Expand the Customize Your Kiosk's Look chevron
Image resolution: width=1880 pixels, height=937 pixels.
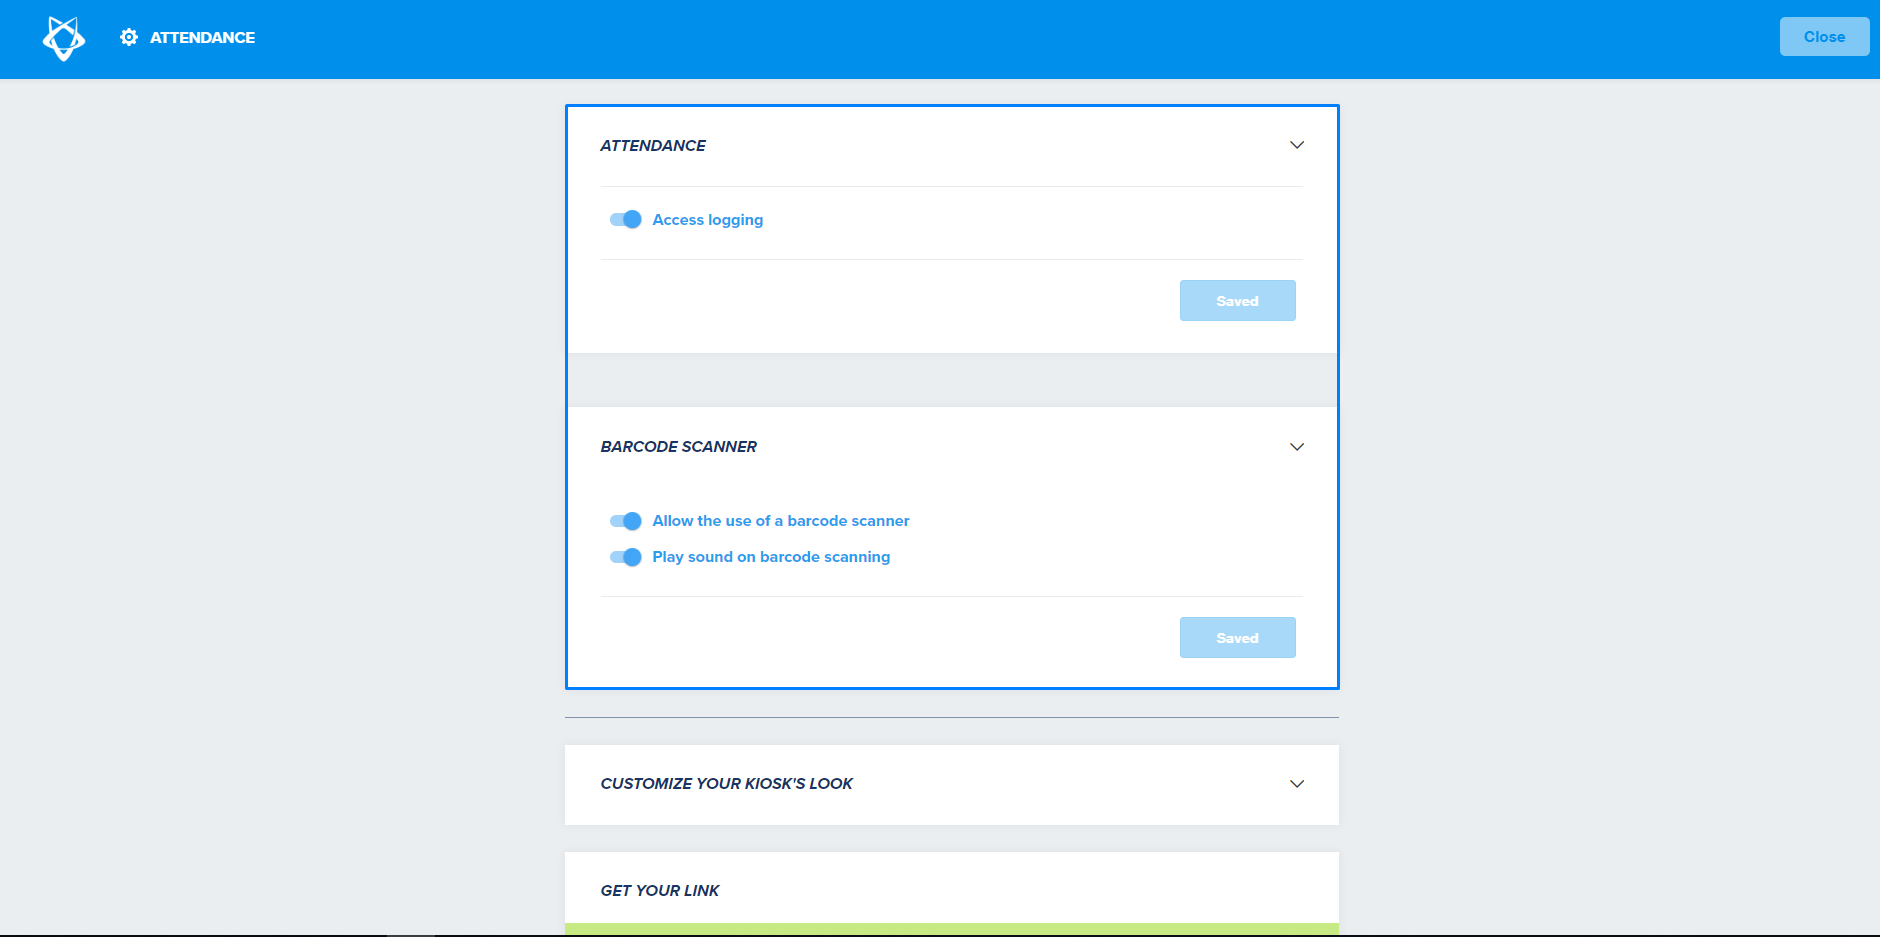click(x=1297, y=784)
